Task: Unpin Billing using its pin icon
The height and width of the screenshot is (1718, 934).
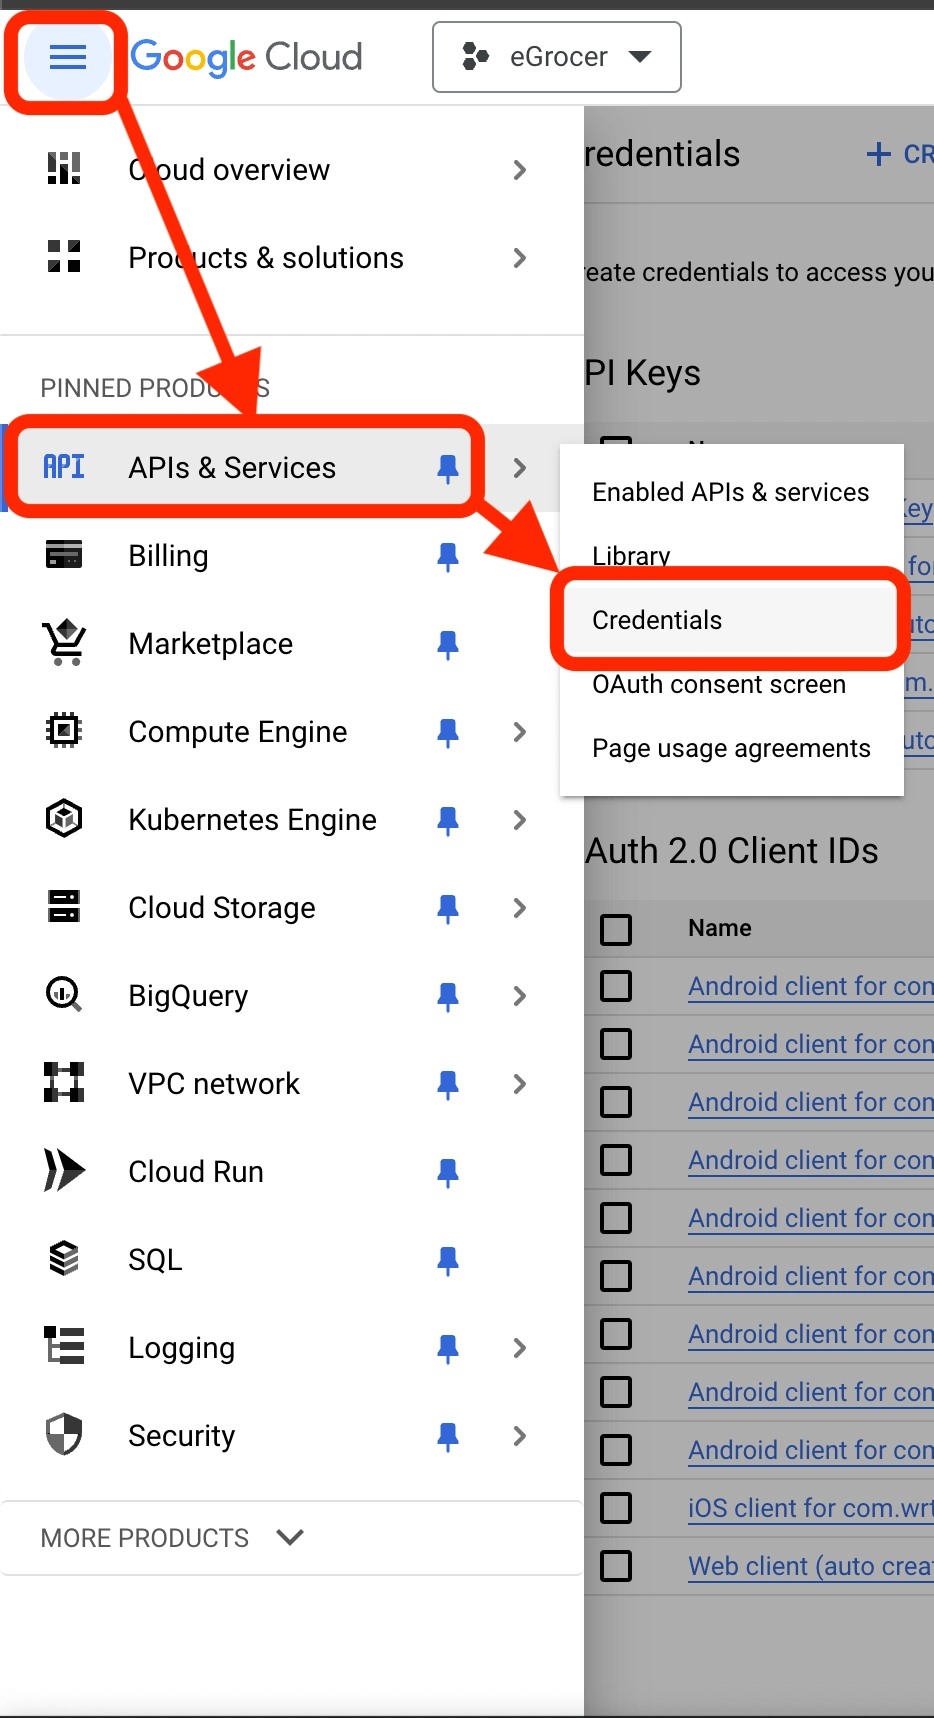Action: pos(448,557)
